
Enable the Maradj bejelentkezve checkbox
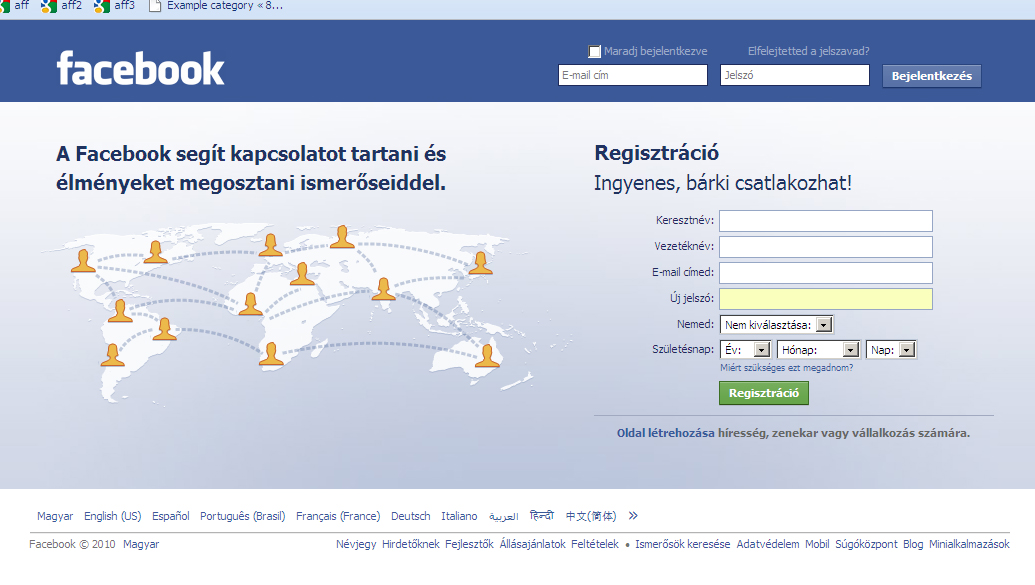[x=595, y=52]
